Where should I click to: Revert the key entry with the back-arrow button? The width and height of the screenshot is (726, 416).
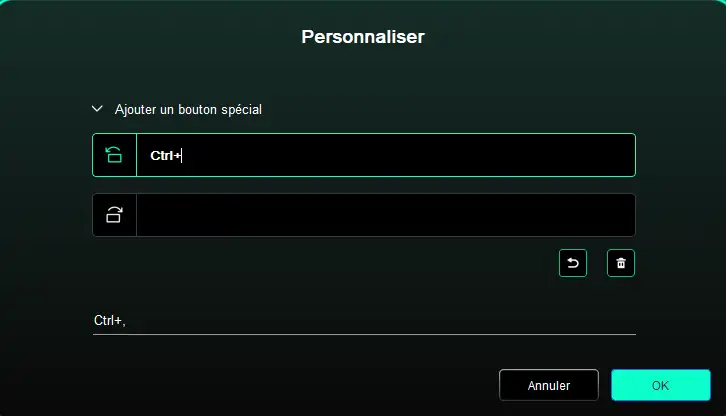(x=573, y=263)
